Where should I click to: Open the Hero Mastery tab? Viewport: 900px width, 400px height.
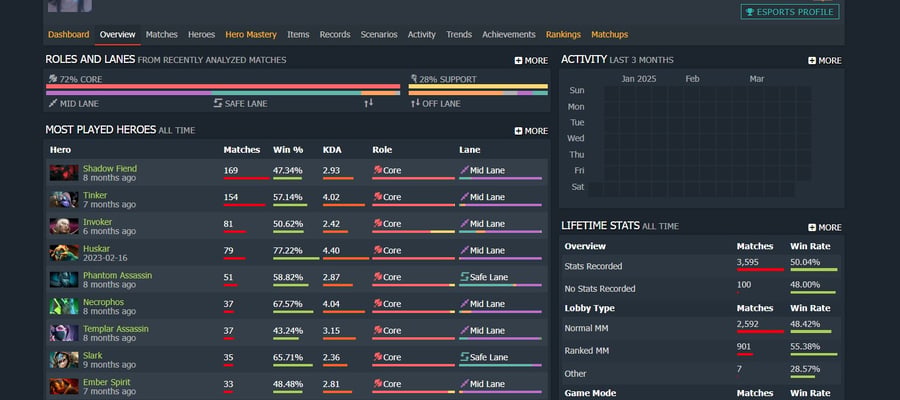[x=251, y=34]
